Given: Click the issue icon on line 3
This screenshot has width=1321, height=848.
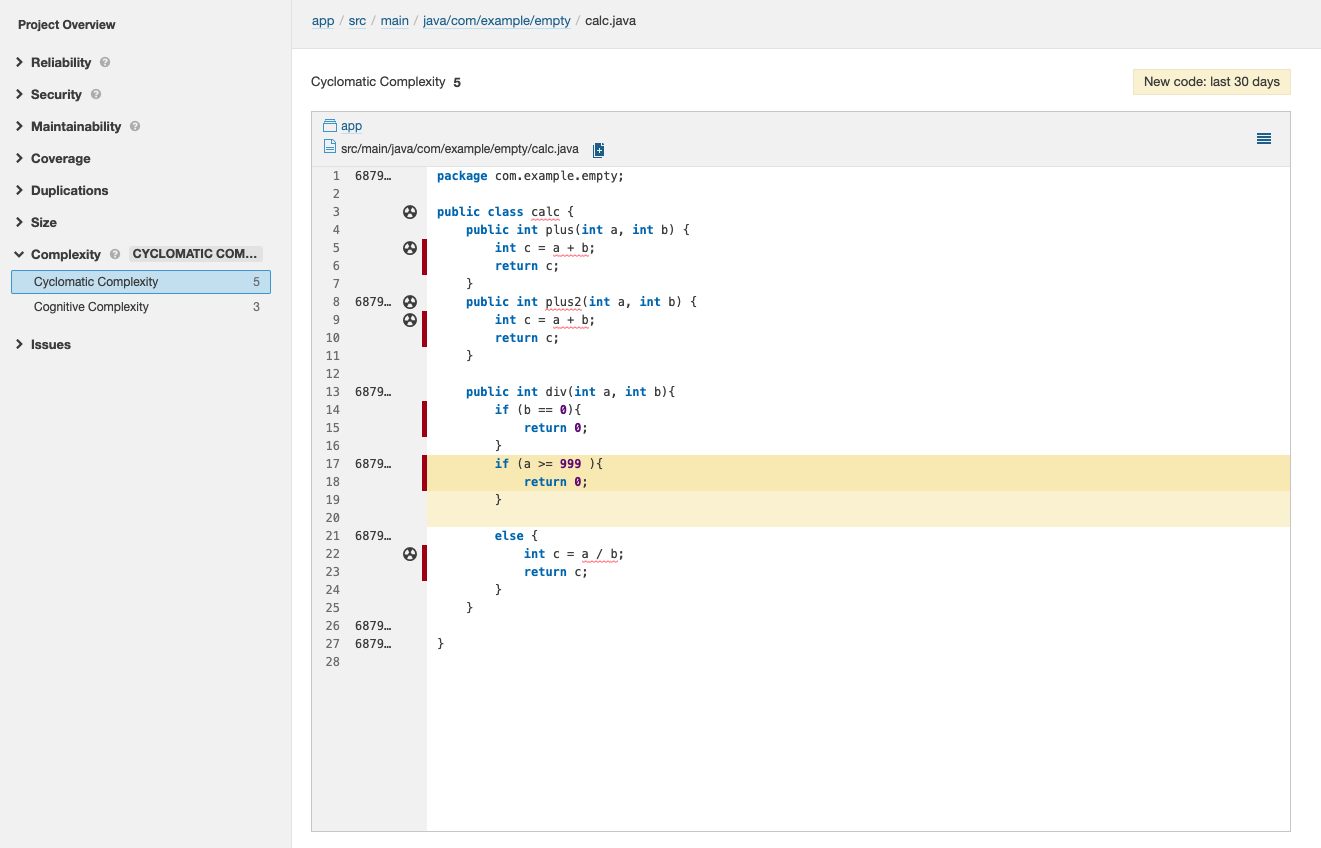Looking at the screenshot, I should tap(409, 212).
